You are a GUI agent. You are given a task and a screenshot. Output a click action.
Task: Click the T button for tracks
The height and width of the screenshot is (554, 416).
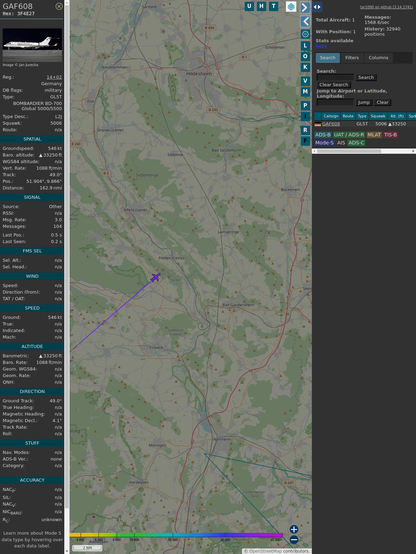(273, 6)
